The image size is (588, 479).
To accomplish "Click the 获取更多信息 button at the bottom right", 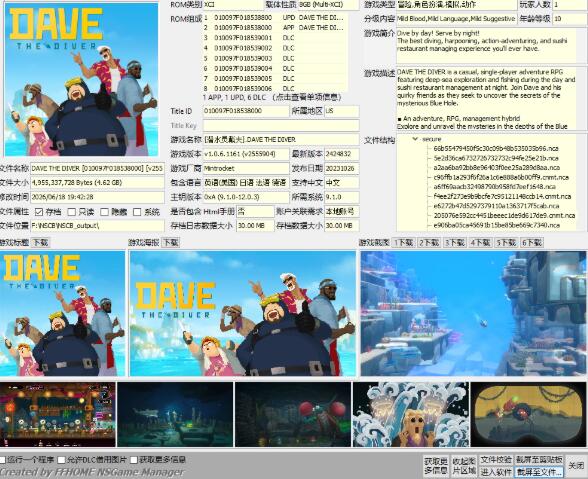I will [x=436, y=465].
